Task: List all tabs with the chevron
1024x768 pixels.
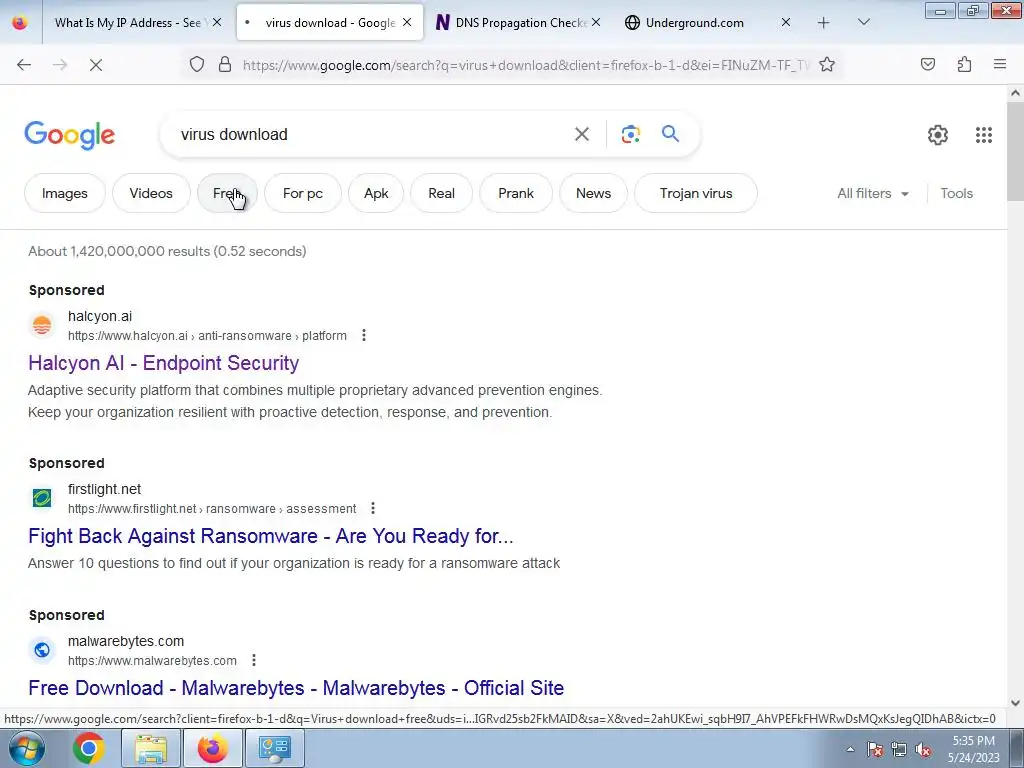Action: (x=863, y=22)
